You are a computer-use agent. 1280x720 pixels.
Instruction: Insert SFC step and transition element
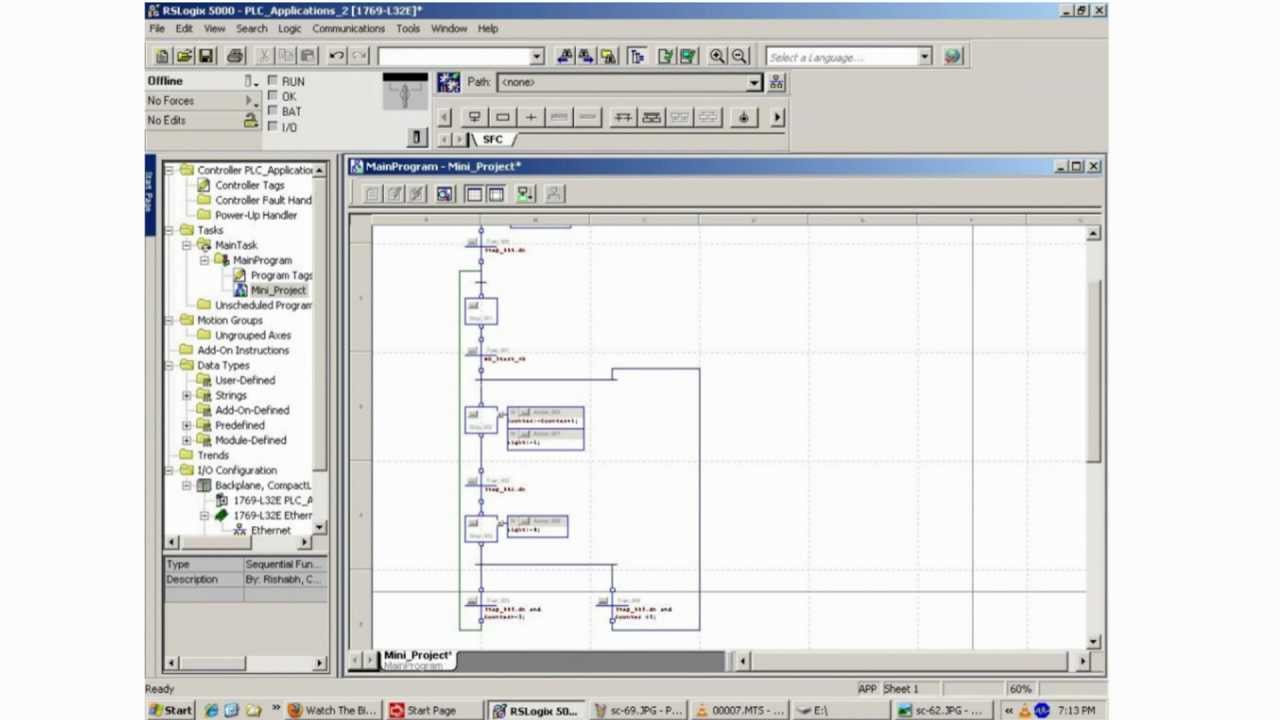[x=475, y=117]
